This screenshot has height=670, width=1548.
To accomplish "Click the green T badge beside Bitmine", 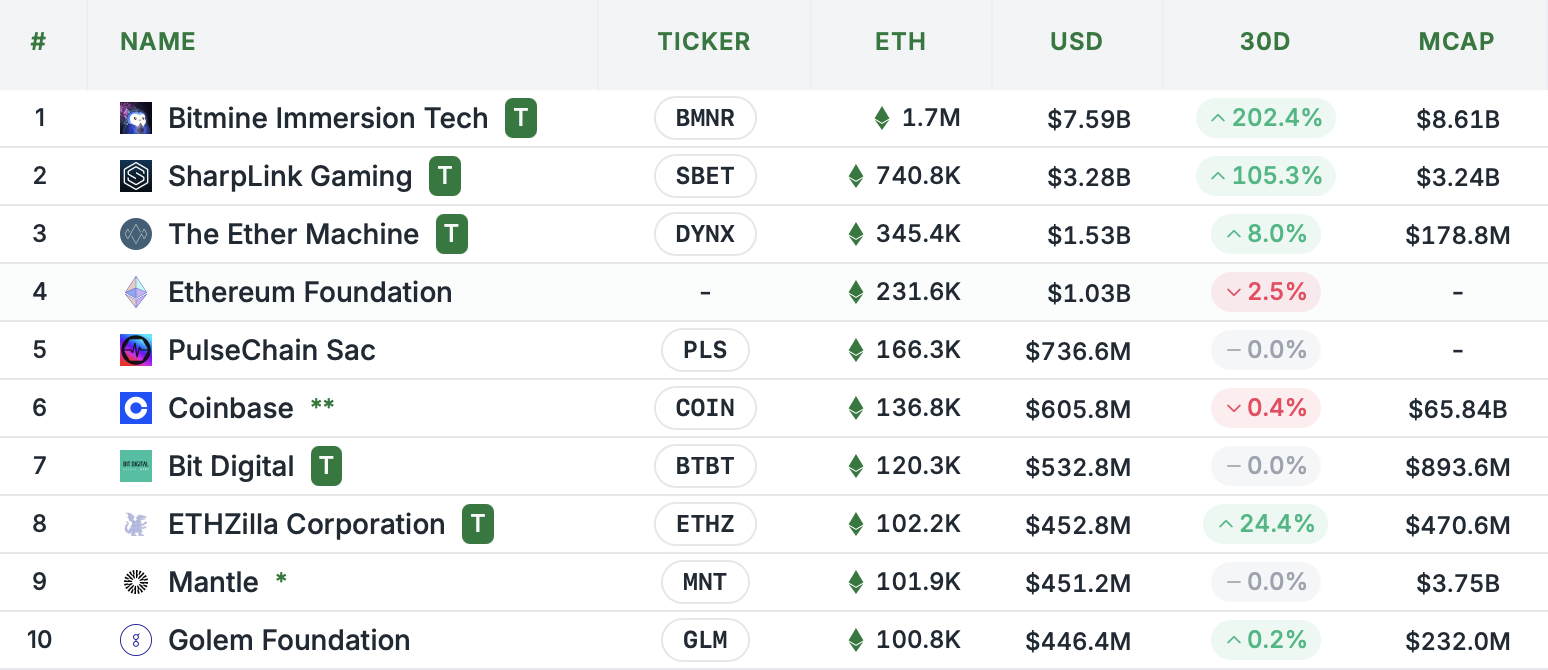I will coord(520,118).
